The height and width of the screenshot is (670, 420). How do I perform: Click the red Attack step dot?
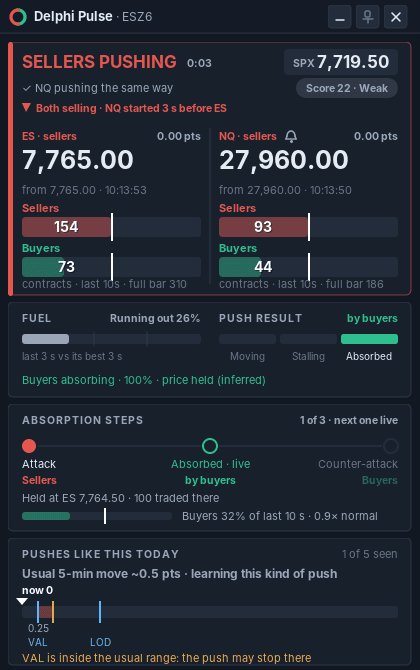click(29, 446)
